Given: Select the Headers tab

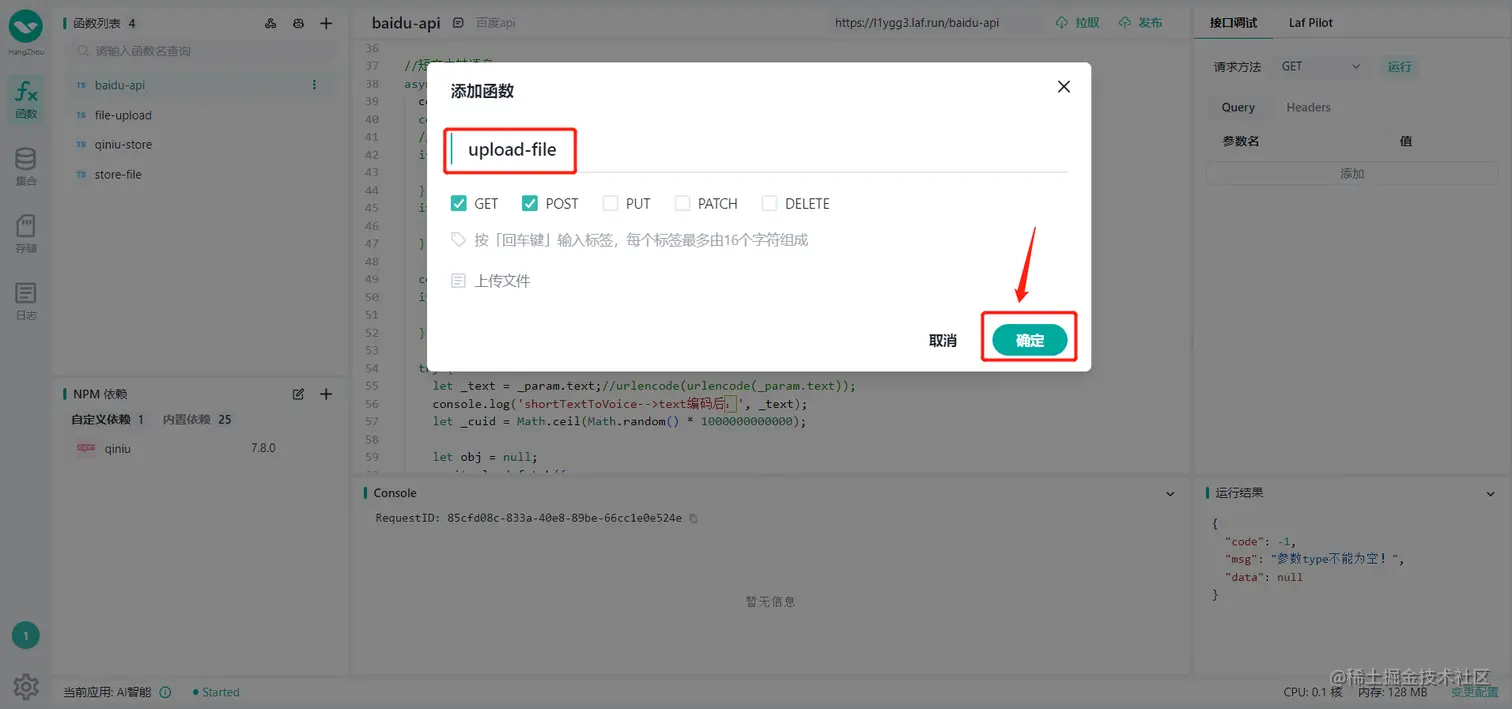Looking at the screenshot, I should point(1308,107).
